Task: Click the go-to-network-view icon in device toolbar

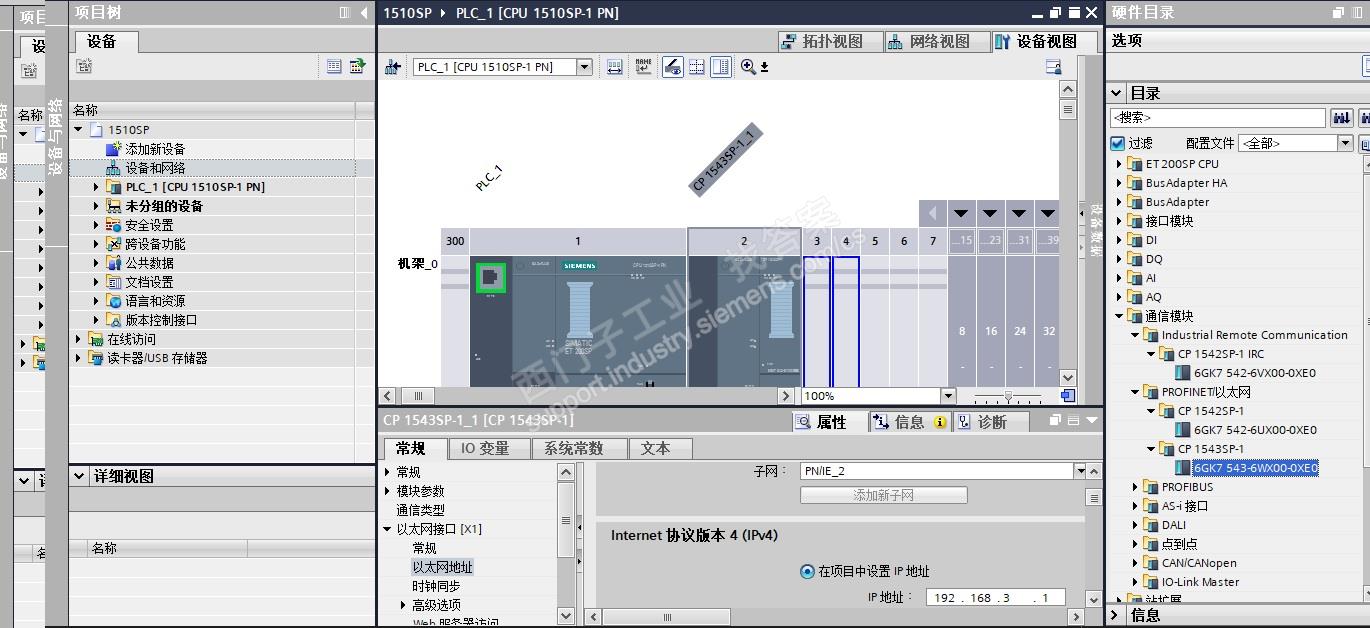Action: coord(393,67)
